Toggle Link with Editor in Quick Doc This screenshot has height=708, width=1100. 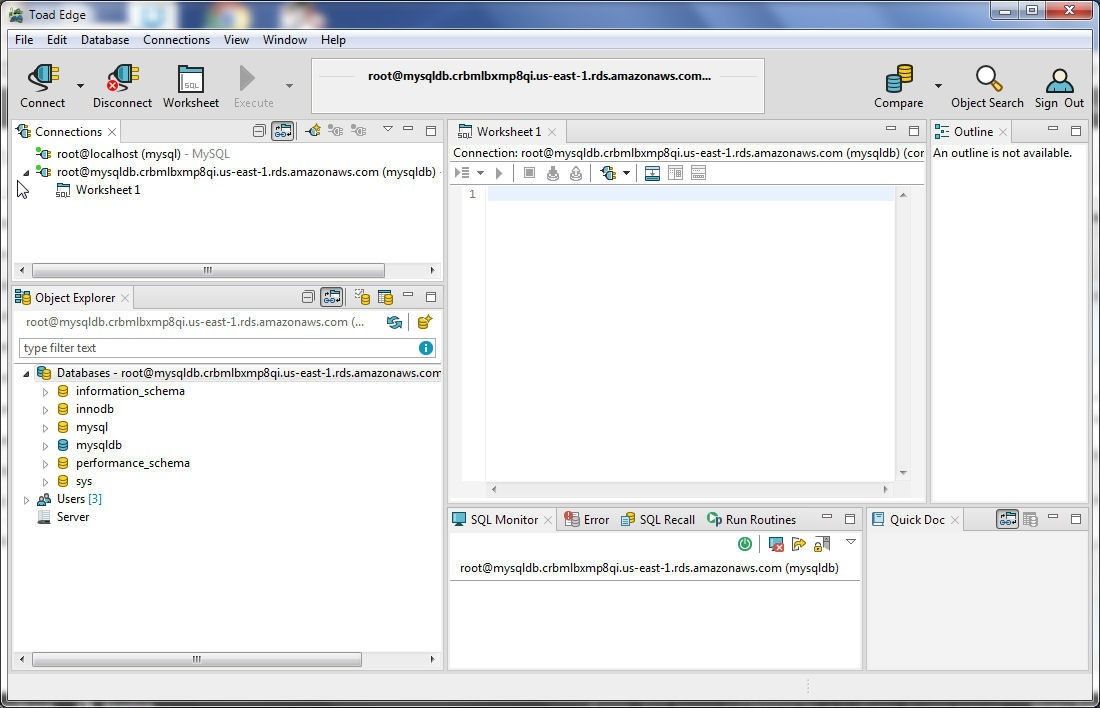pyautogui.click(x=1007, y=519)
